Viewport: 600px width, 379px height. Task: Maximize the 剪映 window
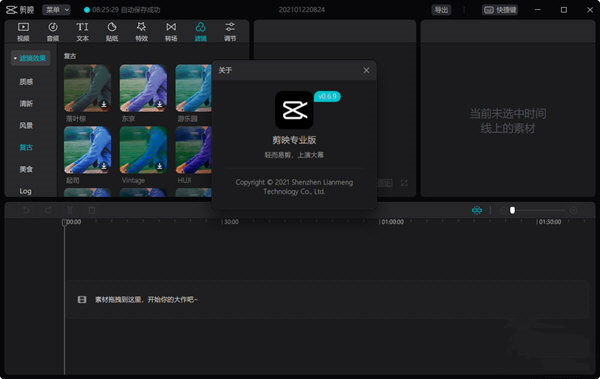point(564,10)
